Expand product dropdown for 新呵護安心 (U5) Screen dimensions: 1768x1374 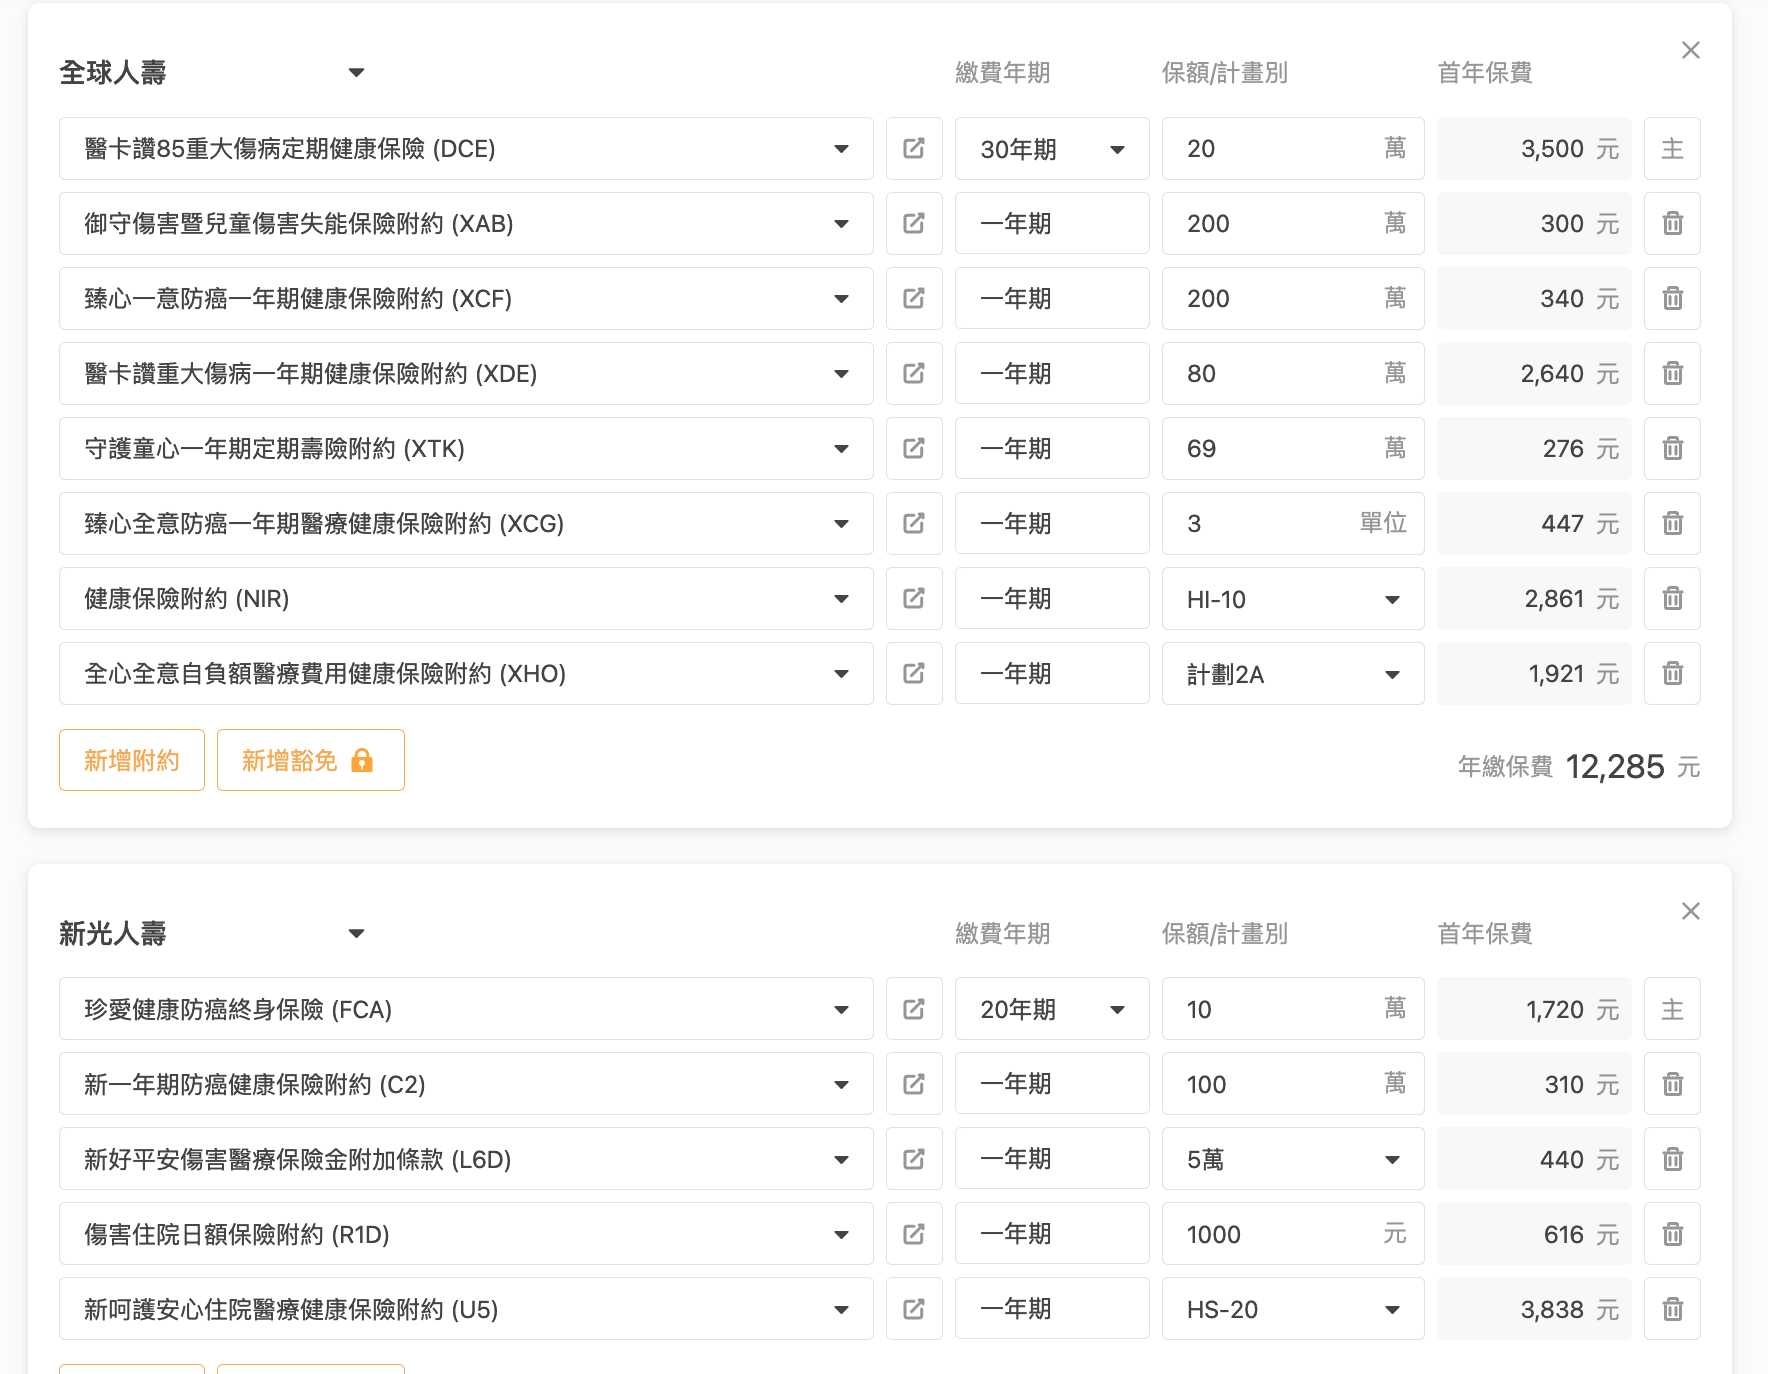click(466, 1310)
